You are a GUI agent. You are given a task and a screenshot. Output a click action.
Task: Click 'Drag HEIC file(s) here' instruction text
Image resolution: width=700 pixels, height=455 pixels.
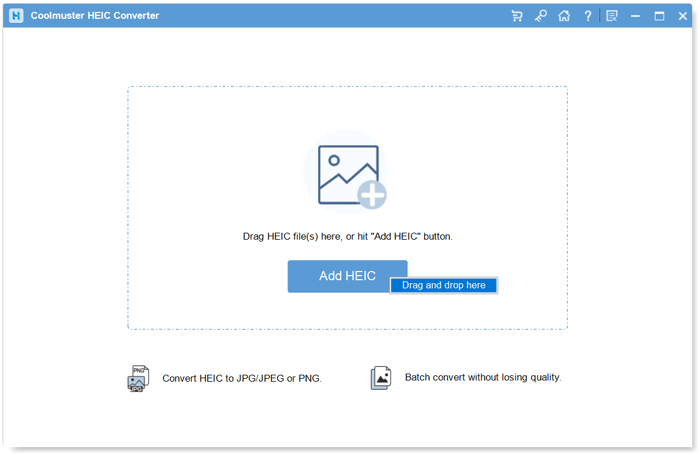point(347,236)
